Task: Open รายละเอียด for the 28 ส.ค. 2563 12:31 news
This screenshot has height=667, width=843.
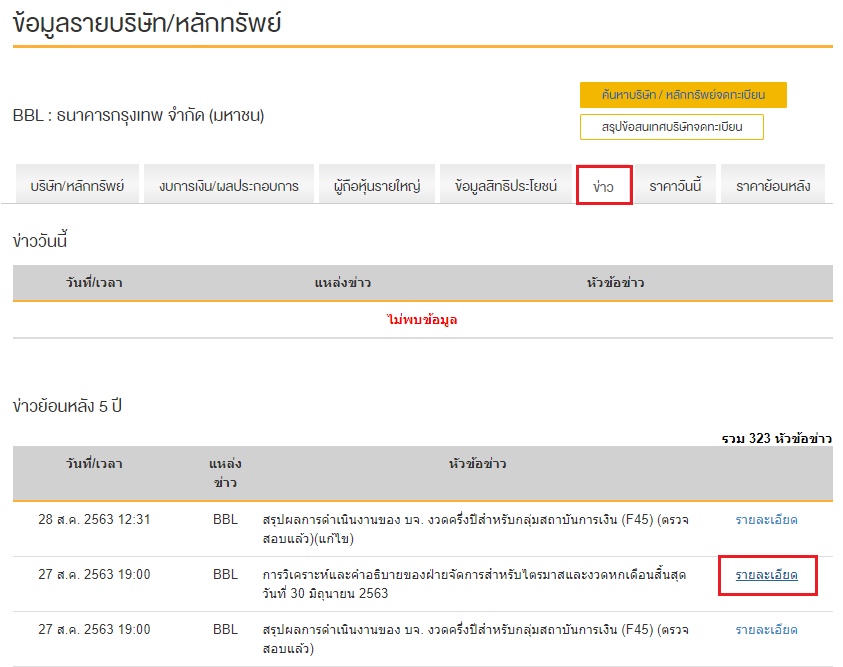Action: tap(766, 520)
